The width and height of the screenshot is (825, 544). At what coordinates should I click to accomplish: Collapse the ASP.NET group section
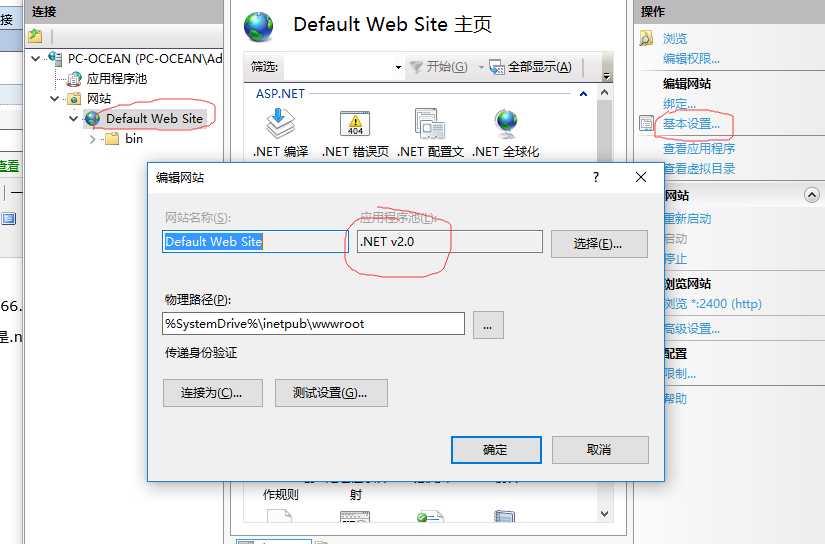583,94
